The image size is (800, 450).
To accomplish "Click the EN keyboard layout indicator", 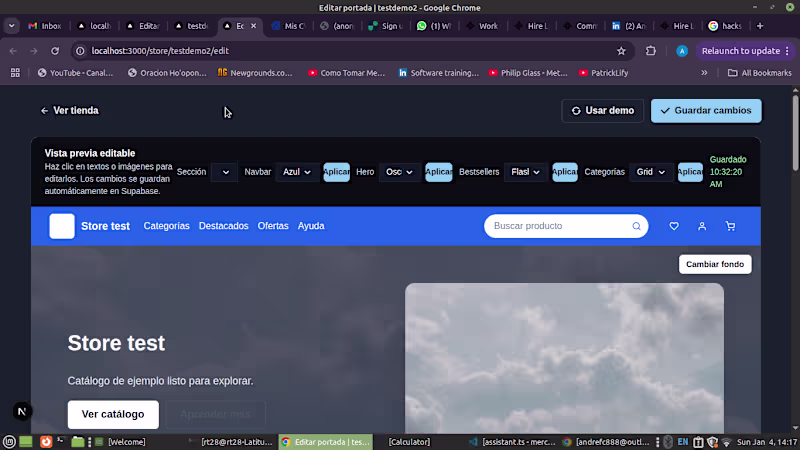I will coord(683,442).
